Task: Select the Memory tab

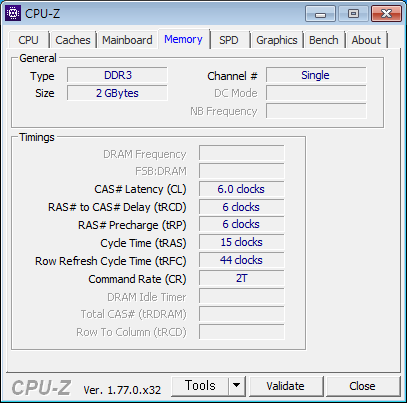Action: click(x=183, y=39)
